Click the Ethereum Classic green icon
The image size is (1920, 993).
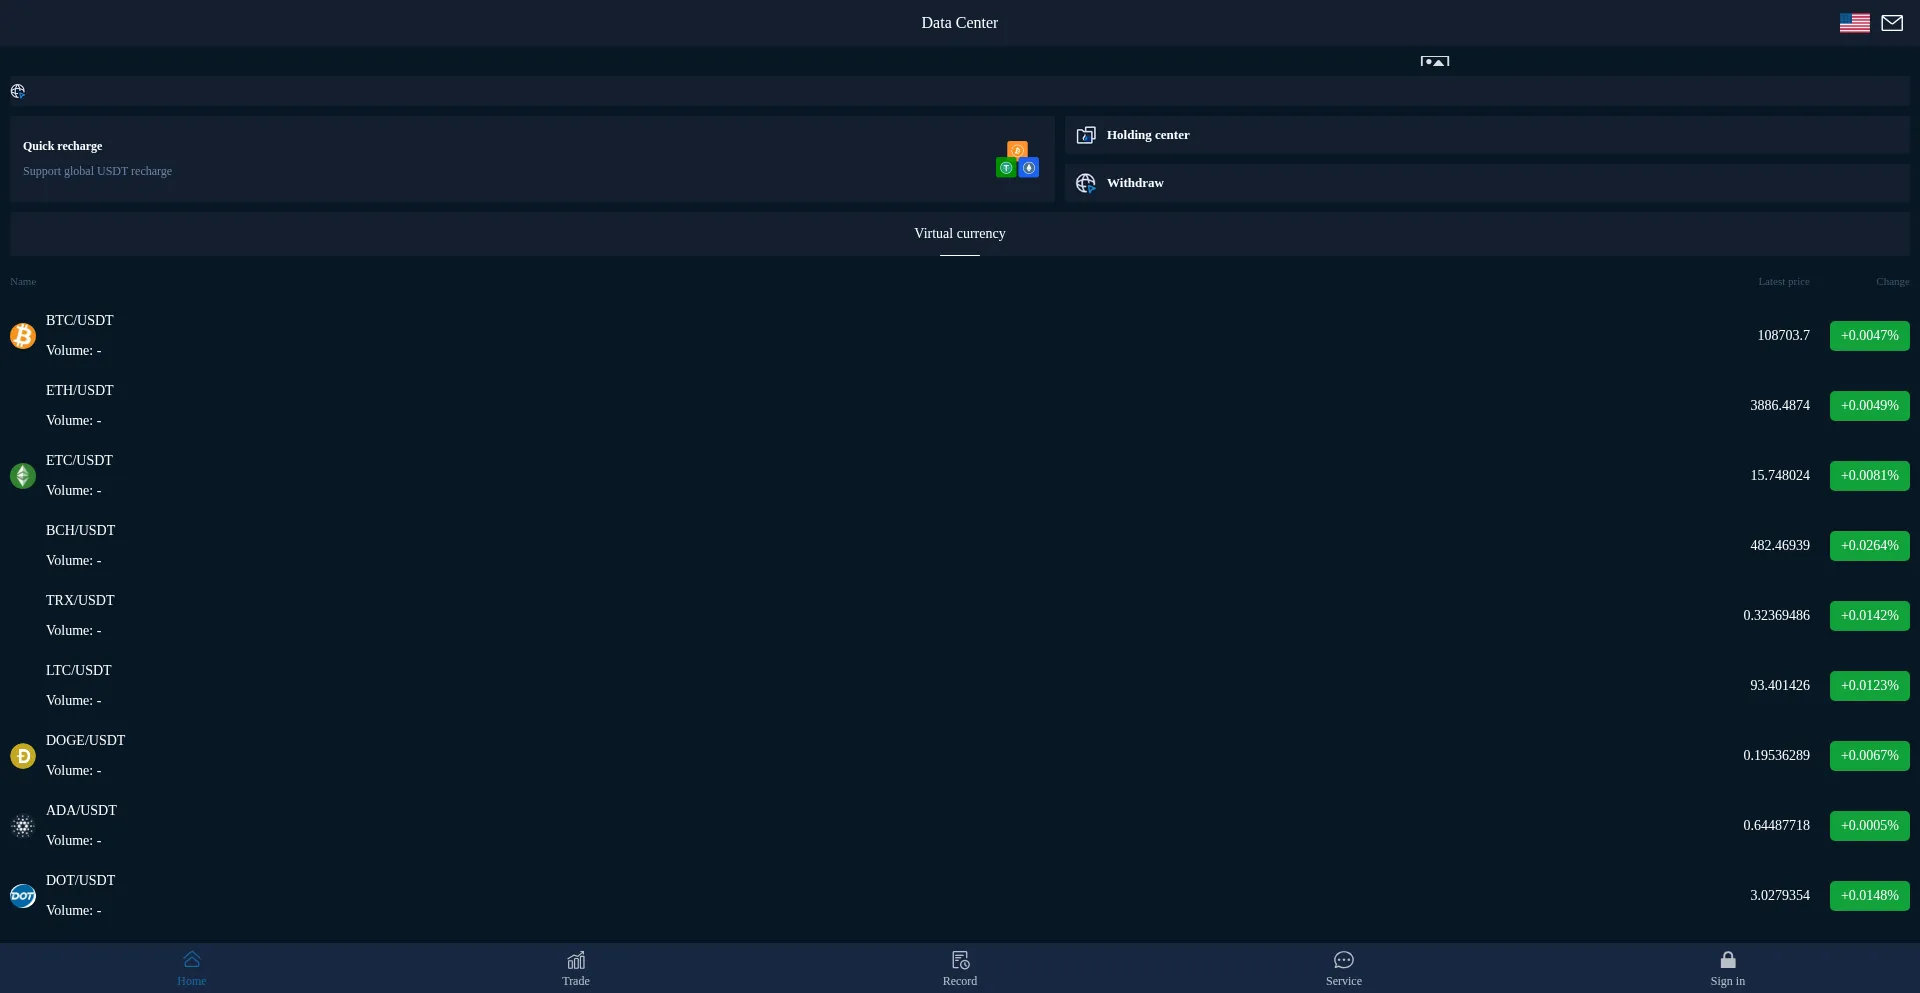point(23,476)
